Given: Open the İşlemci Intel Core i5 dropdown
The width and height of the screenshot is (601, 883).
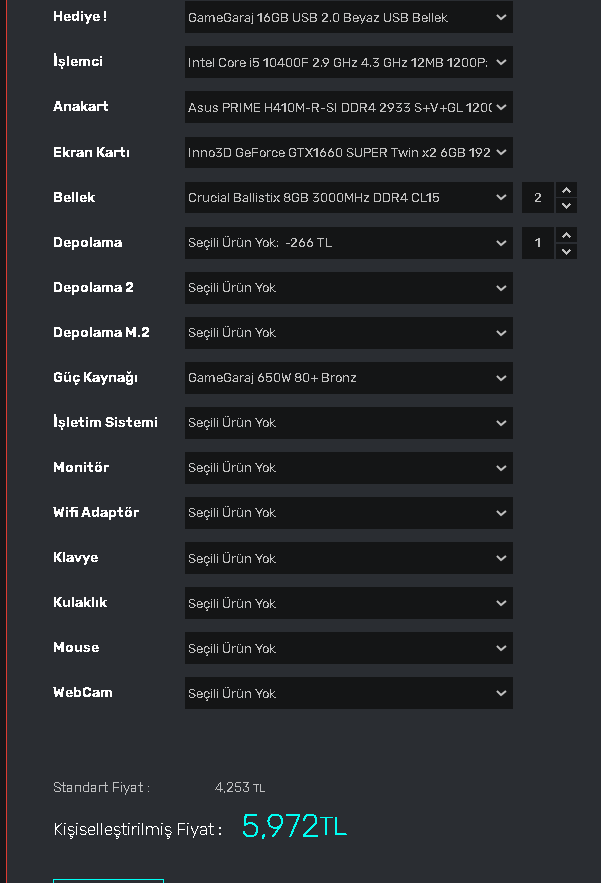Looking at the screenshot, I should (348, 62).
